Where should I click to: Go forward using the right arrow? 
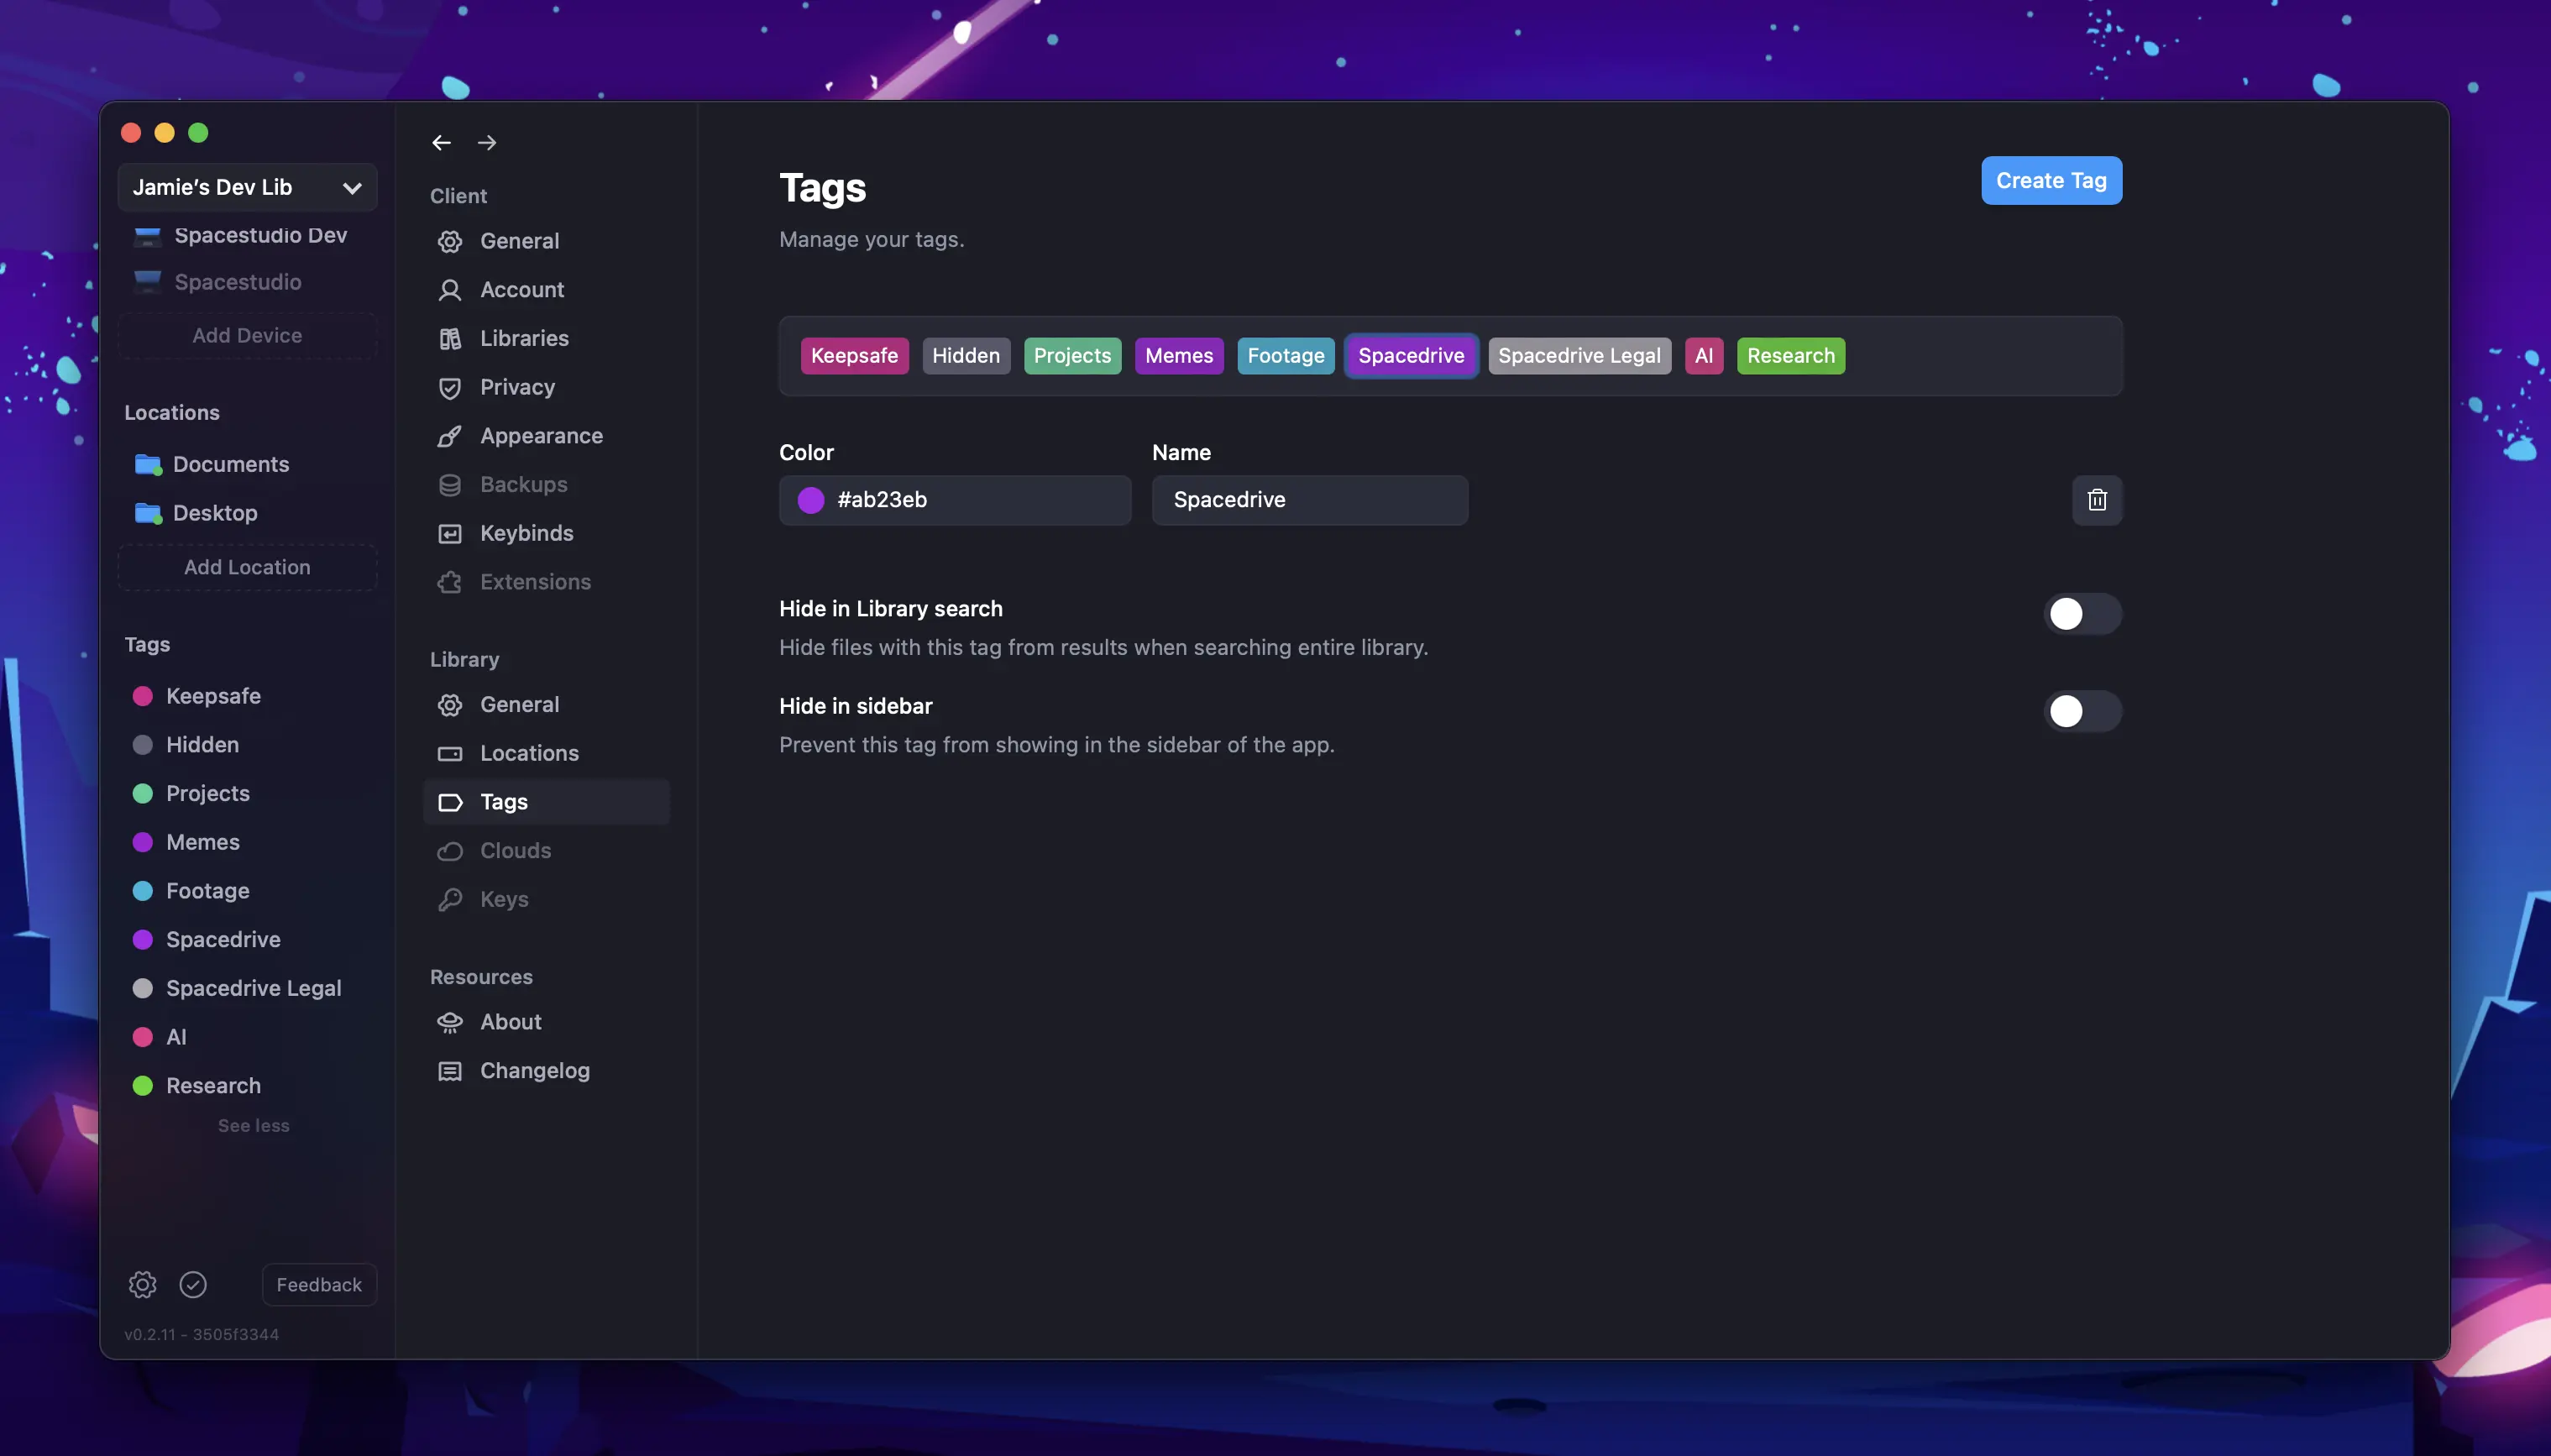tap(487, 143)
